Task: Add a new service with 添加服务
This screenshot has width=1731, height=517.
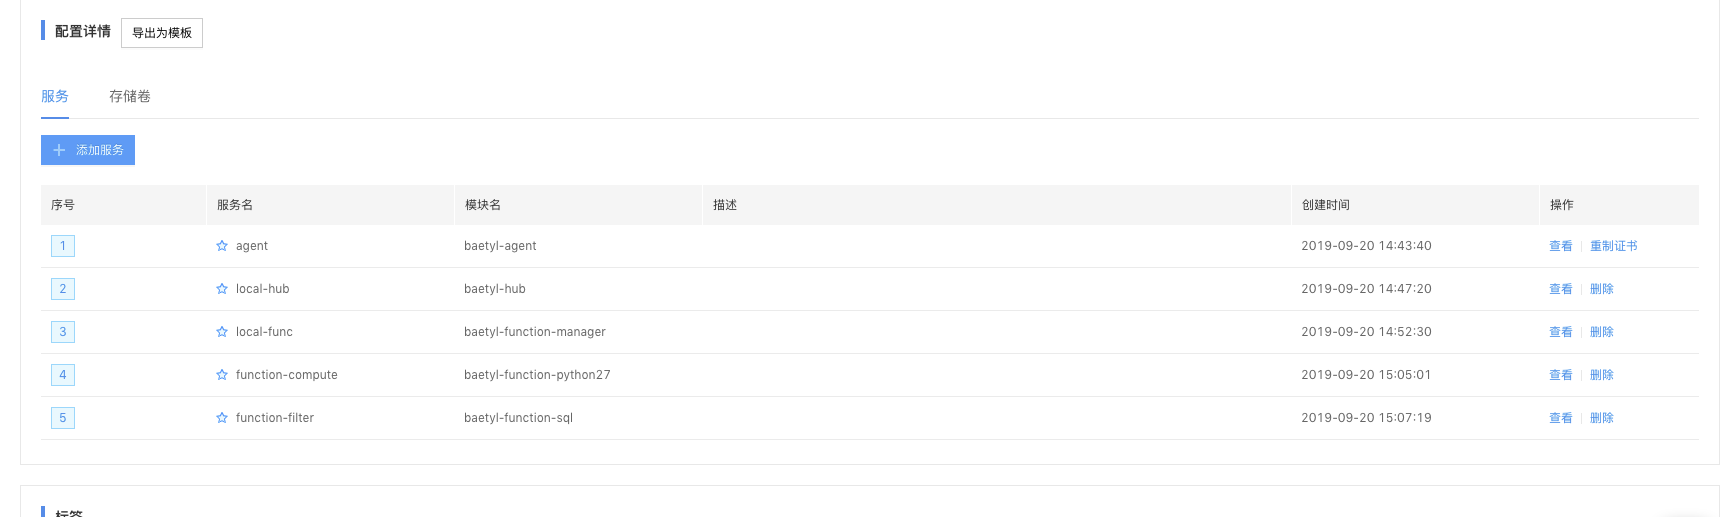Action: [x=88, y=150]
